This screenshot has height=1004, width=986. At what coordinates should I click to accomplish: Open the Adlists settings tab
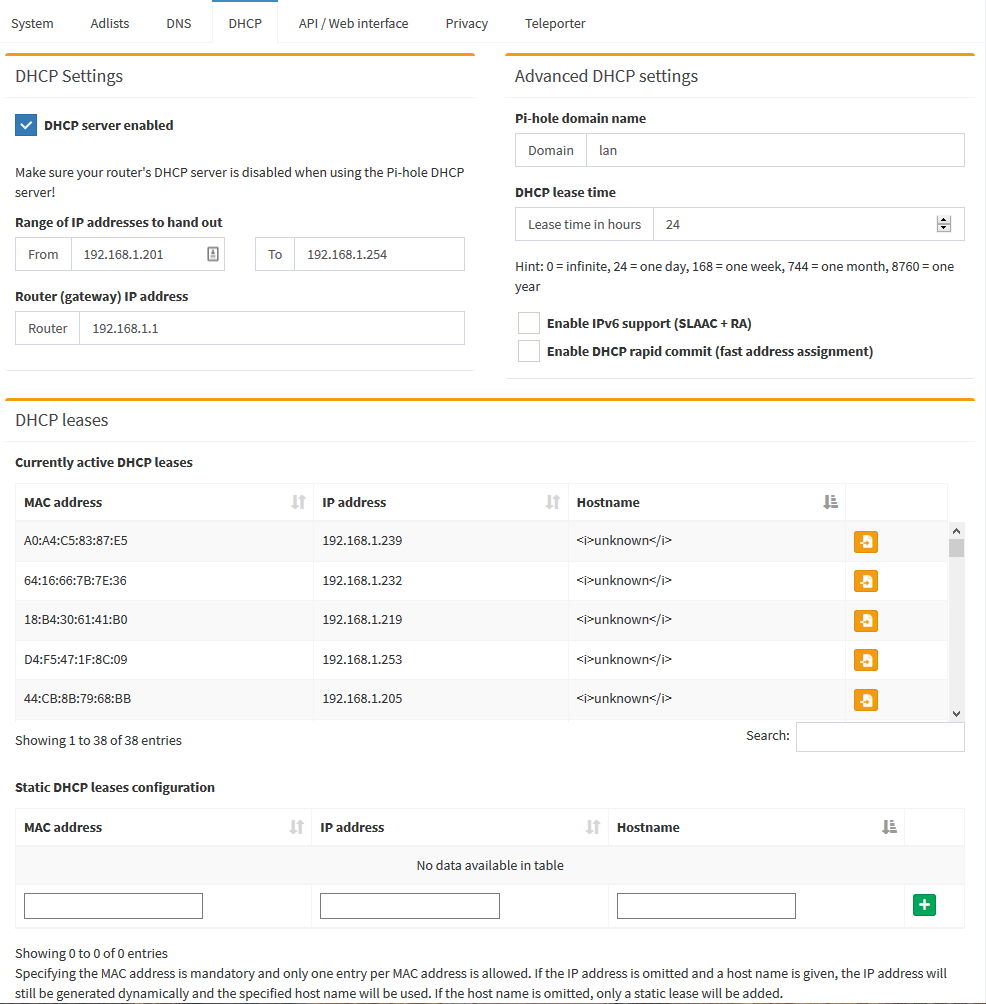click(x=109, y=23)
